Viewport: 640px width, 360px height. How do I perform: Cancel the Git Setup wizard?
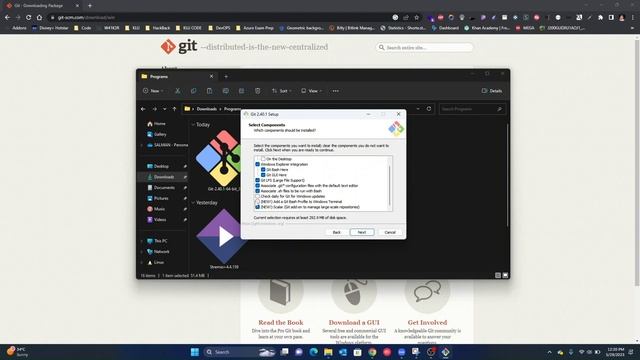(390, 232)
